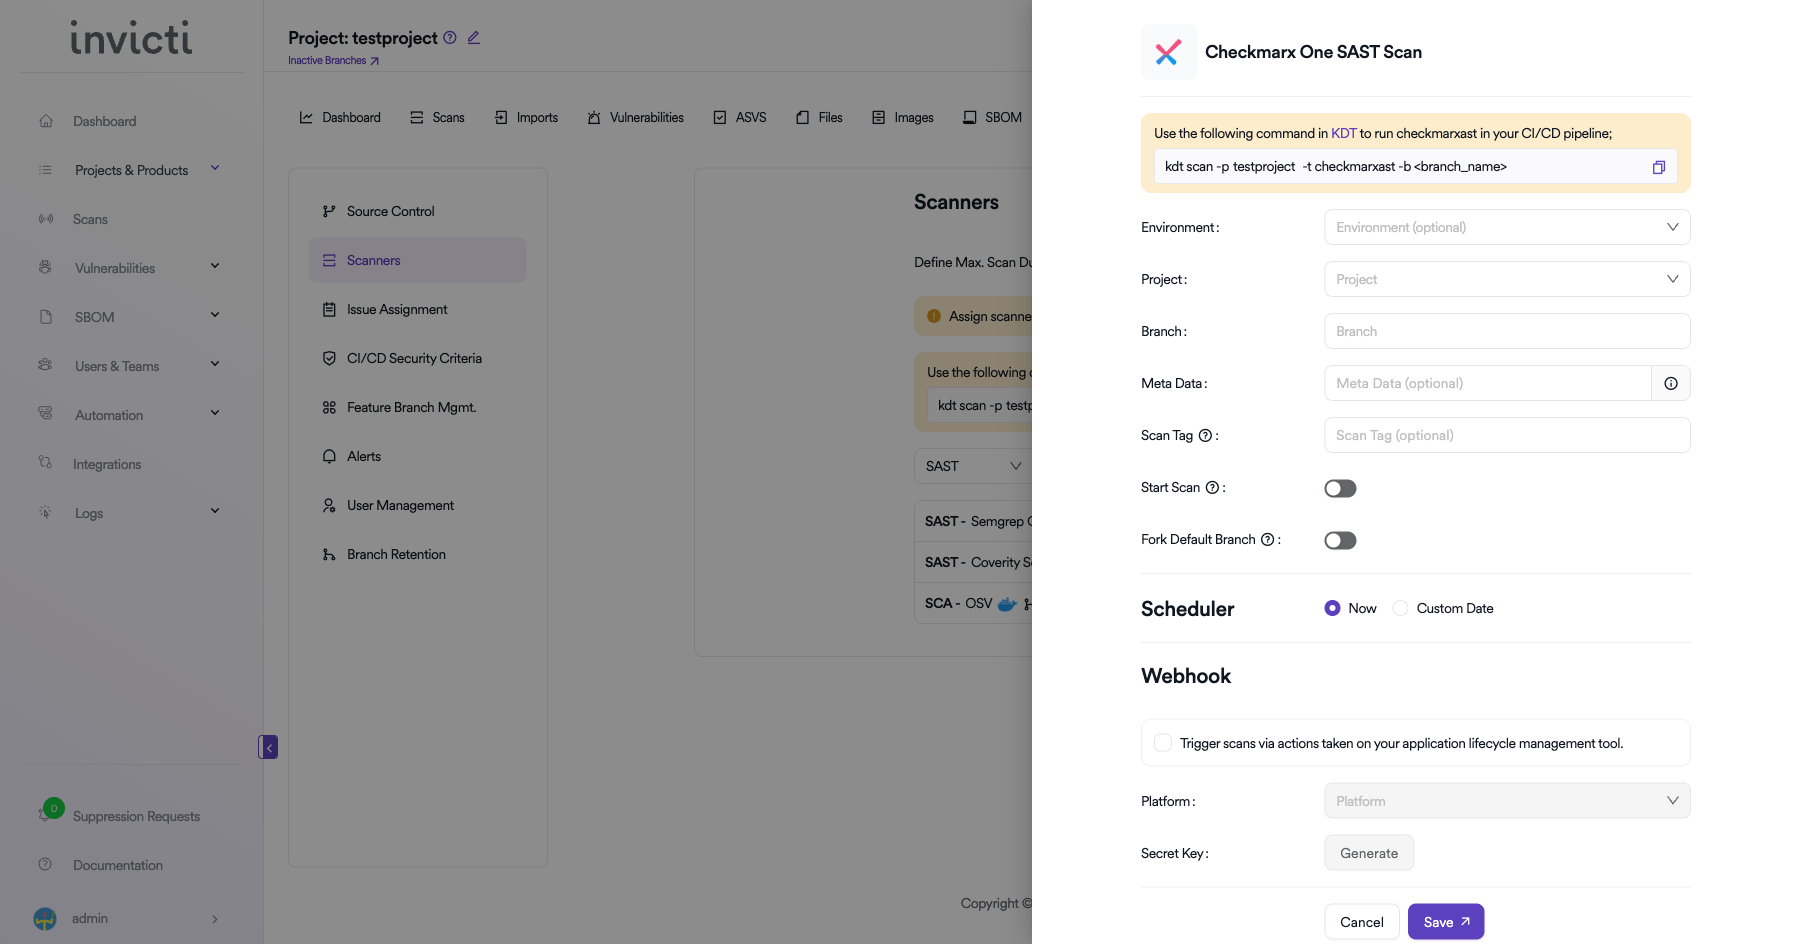Viewport: 1800px width, 944px height.
Task: Copy the kdt scan command
Action: (x=1658, y=167)
